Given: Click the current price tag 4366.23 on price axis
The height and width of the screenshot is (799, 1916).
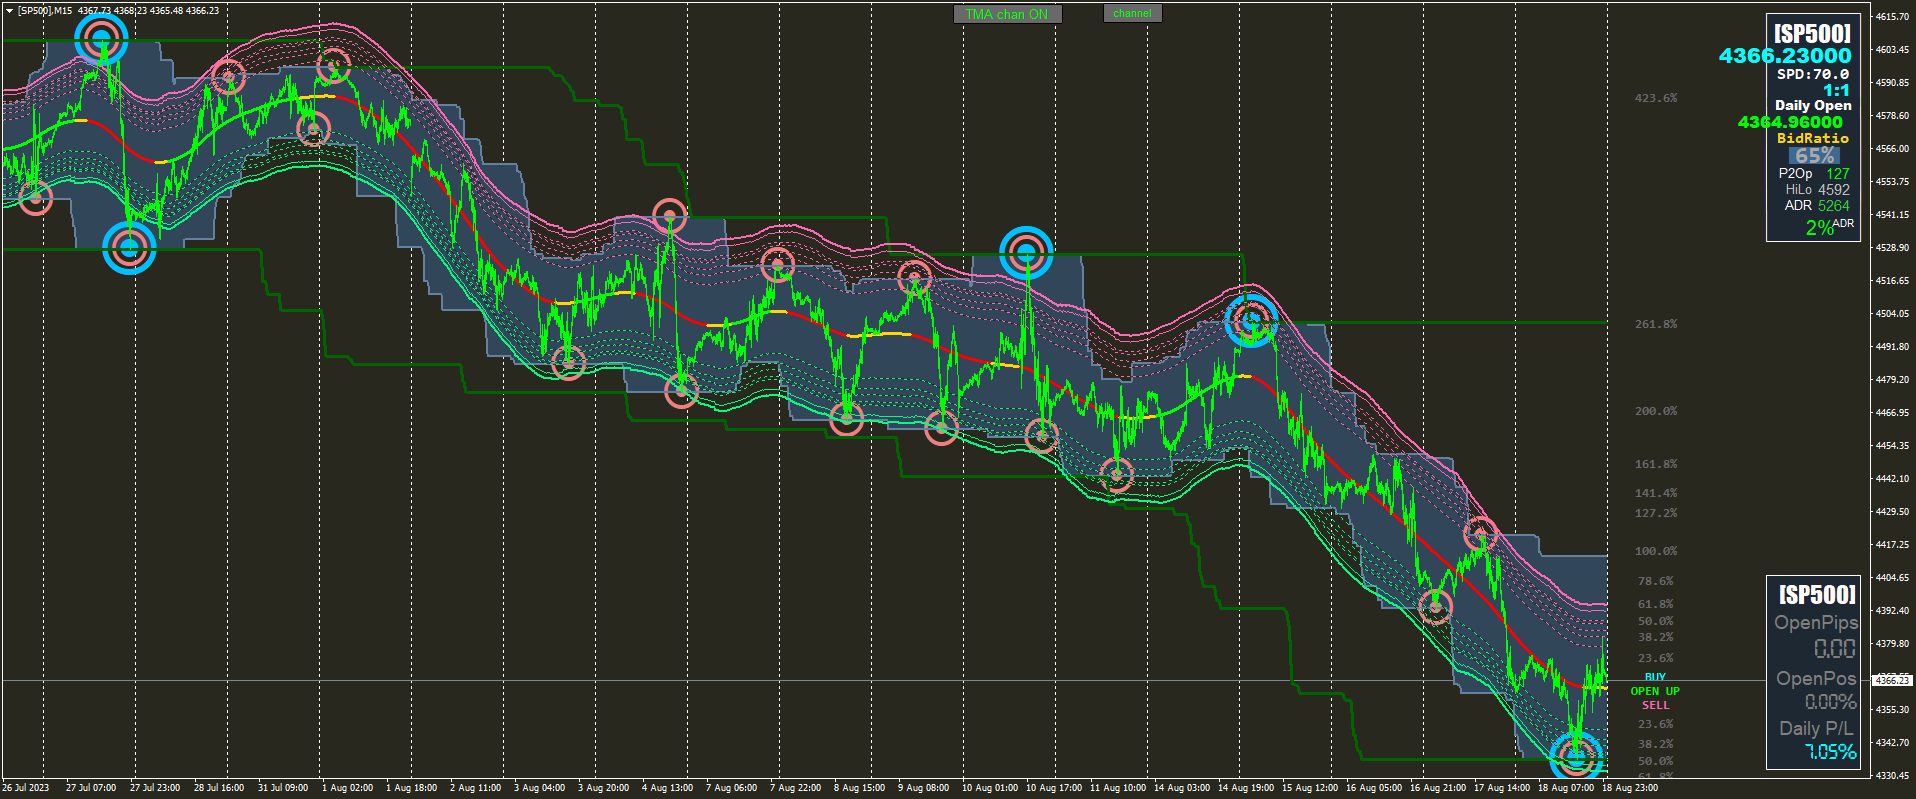Looking at the screenshot, I should pos(1892,680).
